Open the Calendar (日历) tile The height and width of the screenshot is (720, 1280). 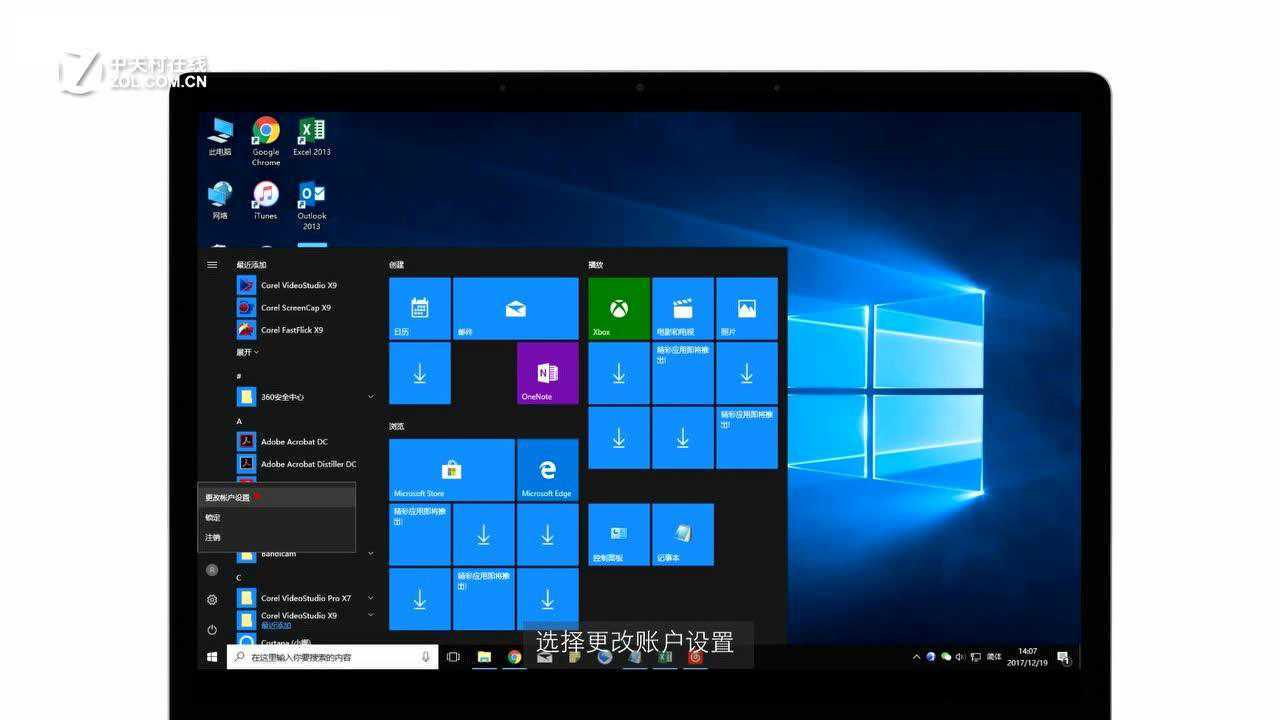(x=420, y=309)
